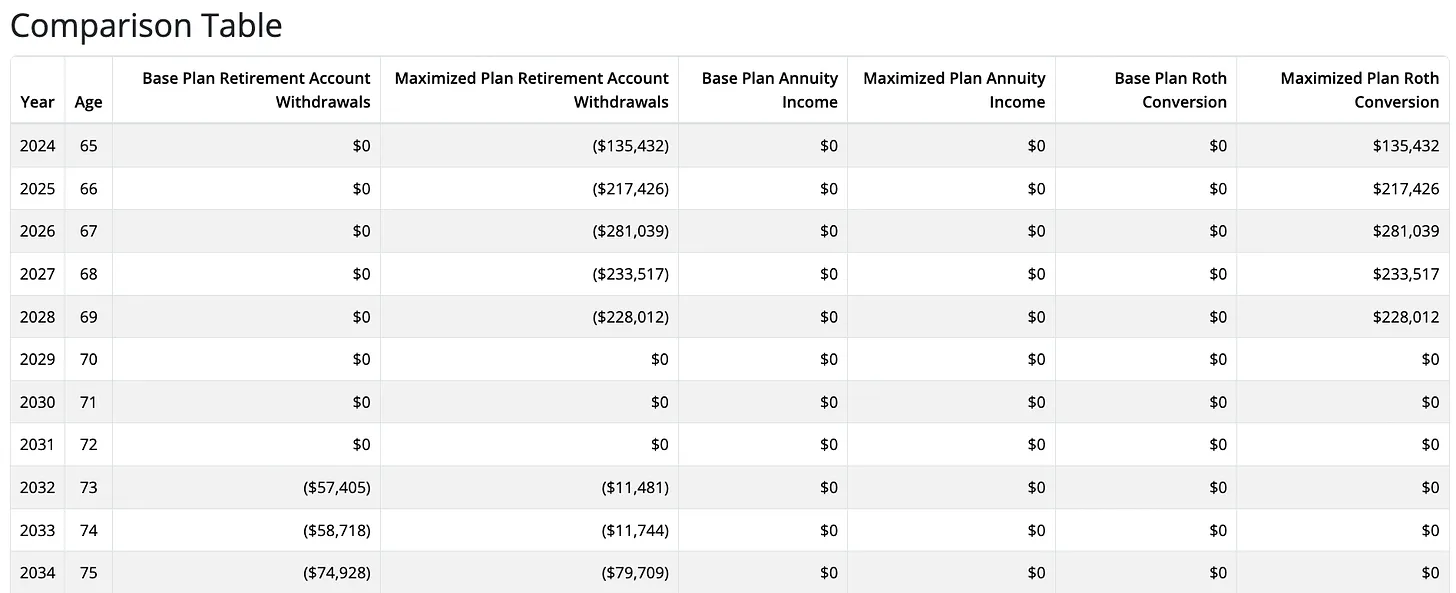Click the ($79,709) maximized withdrawal cell
This screenshot has width=1456, height=593.
(635, 573)
